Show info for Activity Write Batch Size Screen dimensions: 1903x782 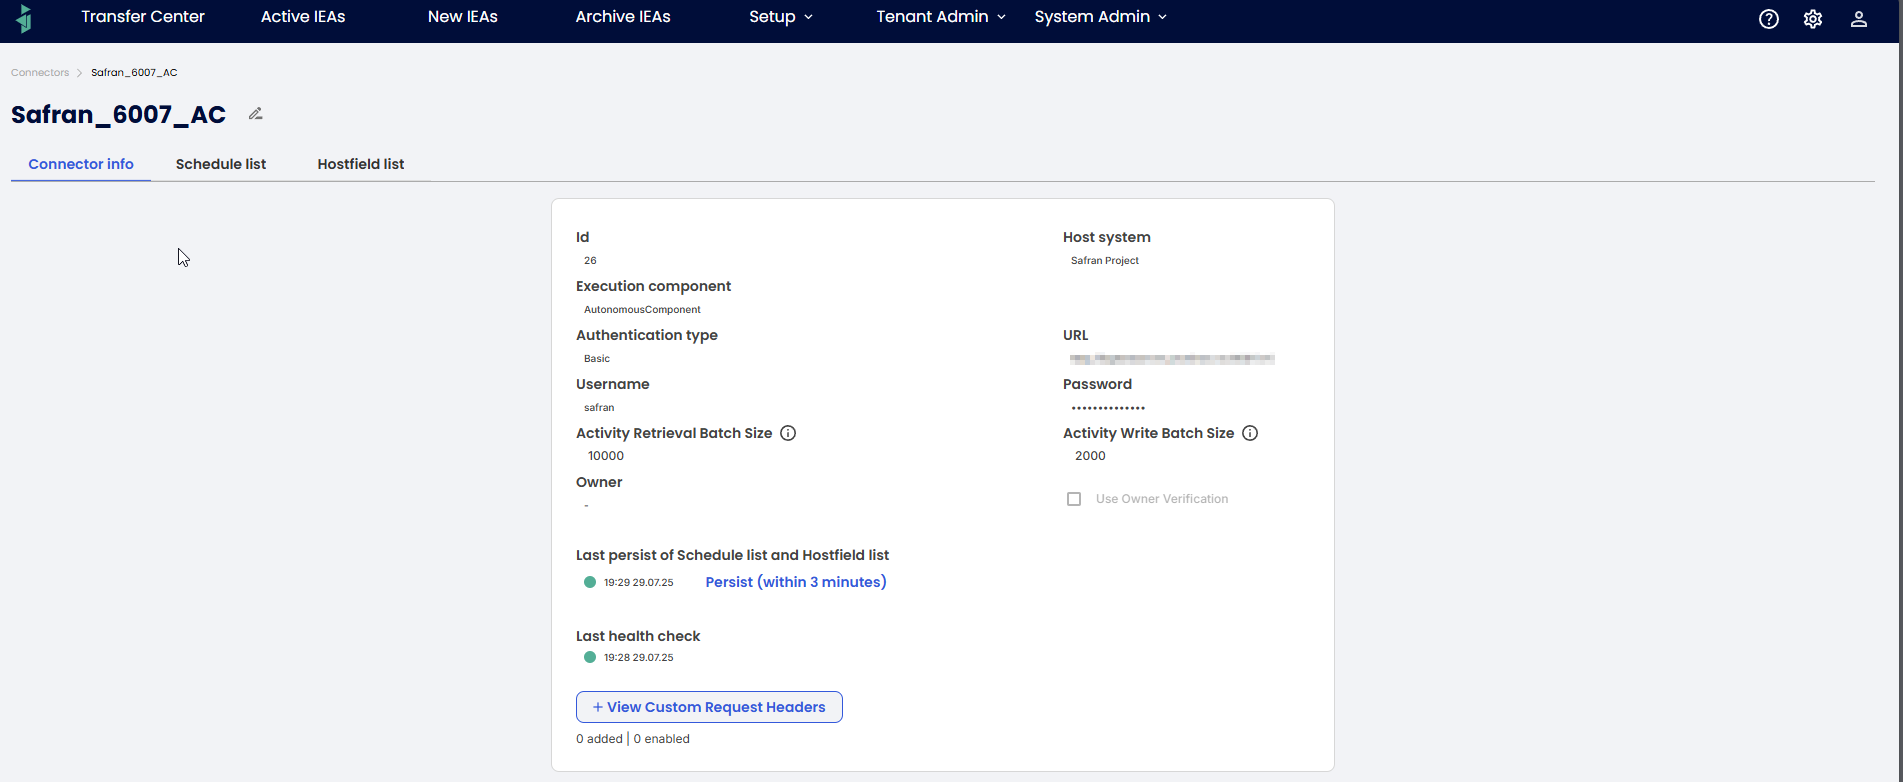point(1250,433)
